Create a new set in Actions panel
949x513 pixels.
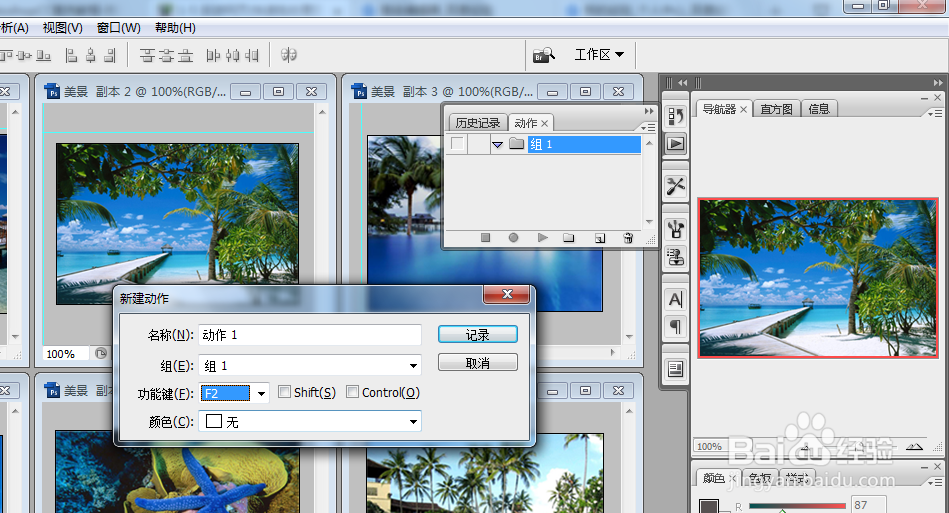(568, 238)
